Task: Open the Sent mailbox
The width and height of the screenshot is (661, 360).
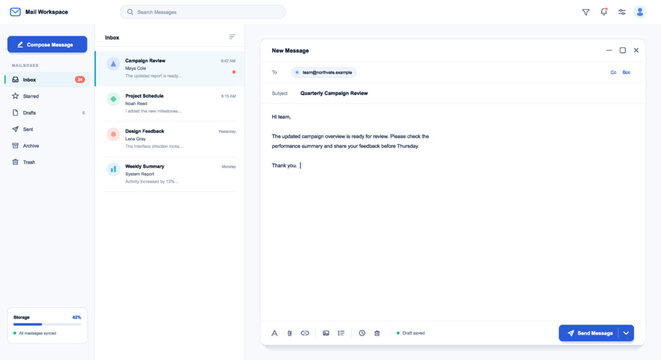Action: 47,129
